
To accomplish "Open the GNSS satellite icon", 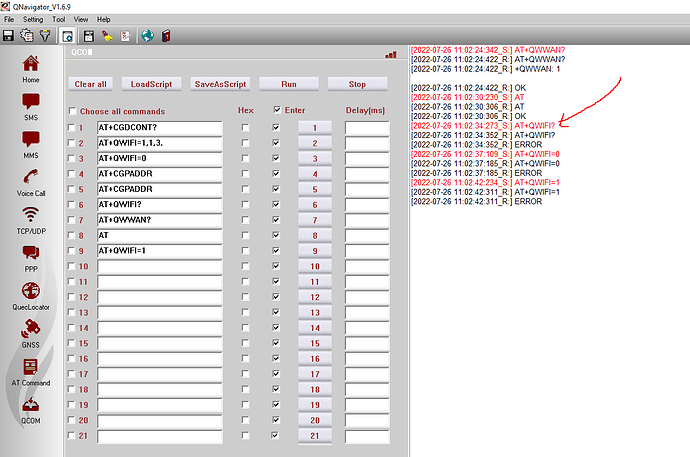I will click(31, 332).
